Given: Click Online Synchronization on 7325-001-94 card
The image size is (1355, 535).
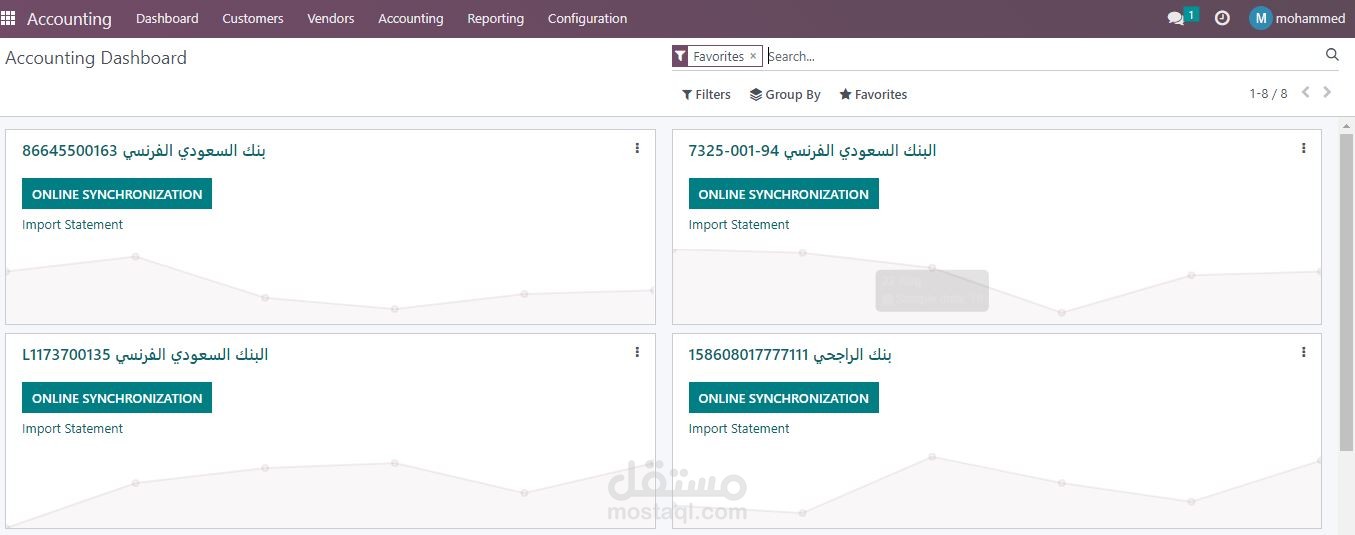Looking at the screenshot, I should pyautogui.click(x=784, y=194).
